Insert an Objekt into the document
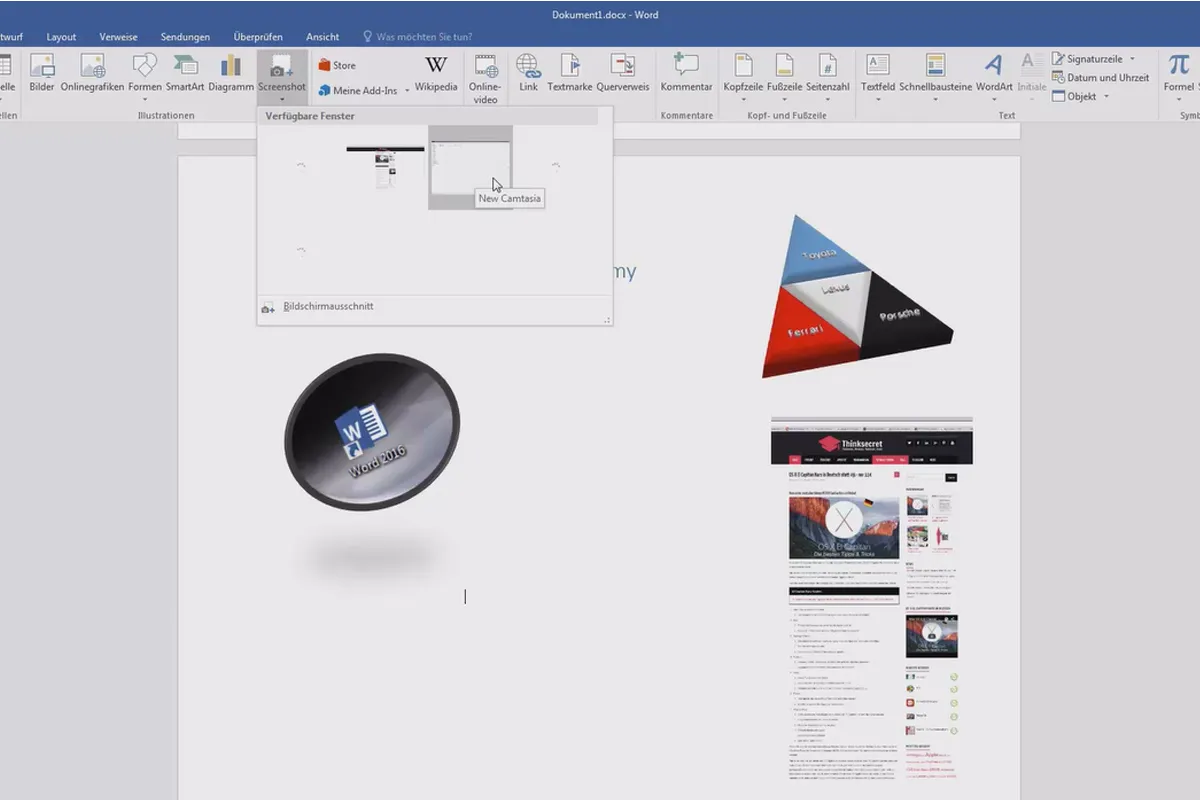Image resolution: width=1200 pixels, height=800 pixels. click(x=1074, y=96)
